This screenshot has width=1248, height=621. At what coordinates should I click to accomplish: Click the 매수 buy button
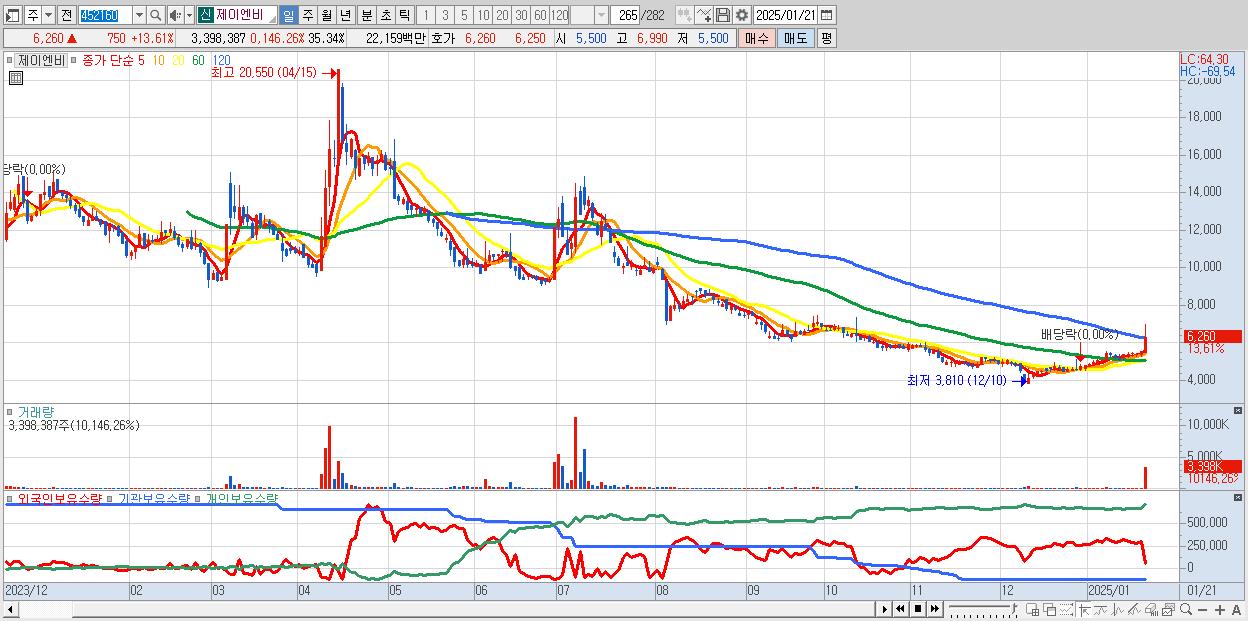click(757, 38)
